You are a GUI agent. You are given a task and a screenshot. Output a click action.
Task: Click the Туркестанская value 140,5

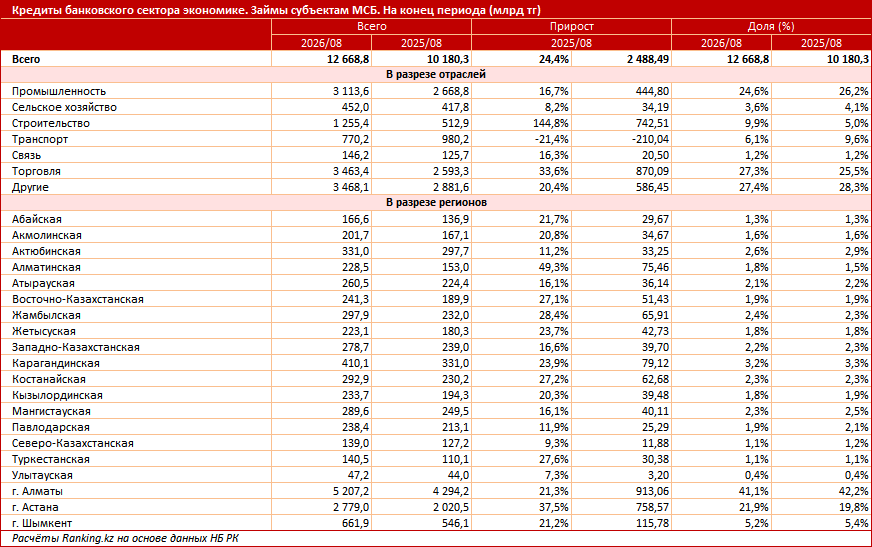(355, 460)
